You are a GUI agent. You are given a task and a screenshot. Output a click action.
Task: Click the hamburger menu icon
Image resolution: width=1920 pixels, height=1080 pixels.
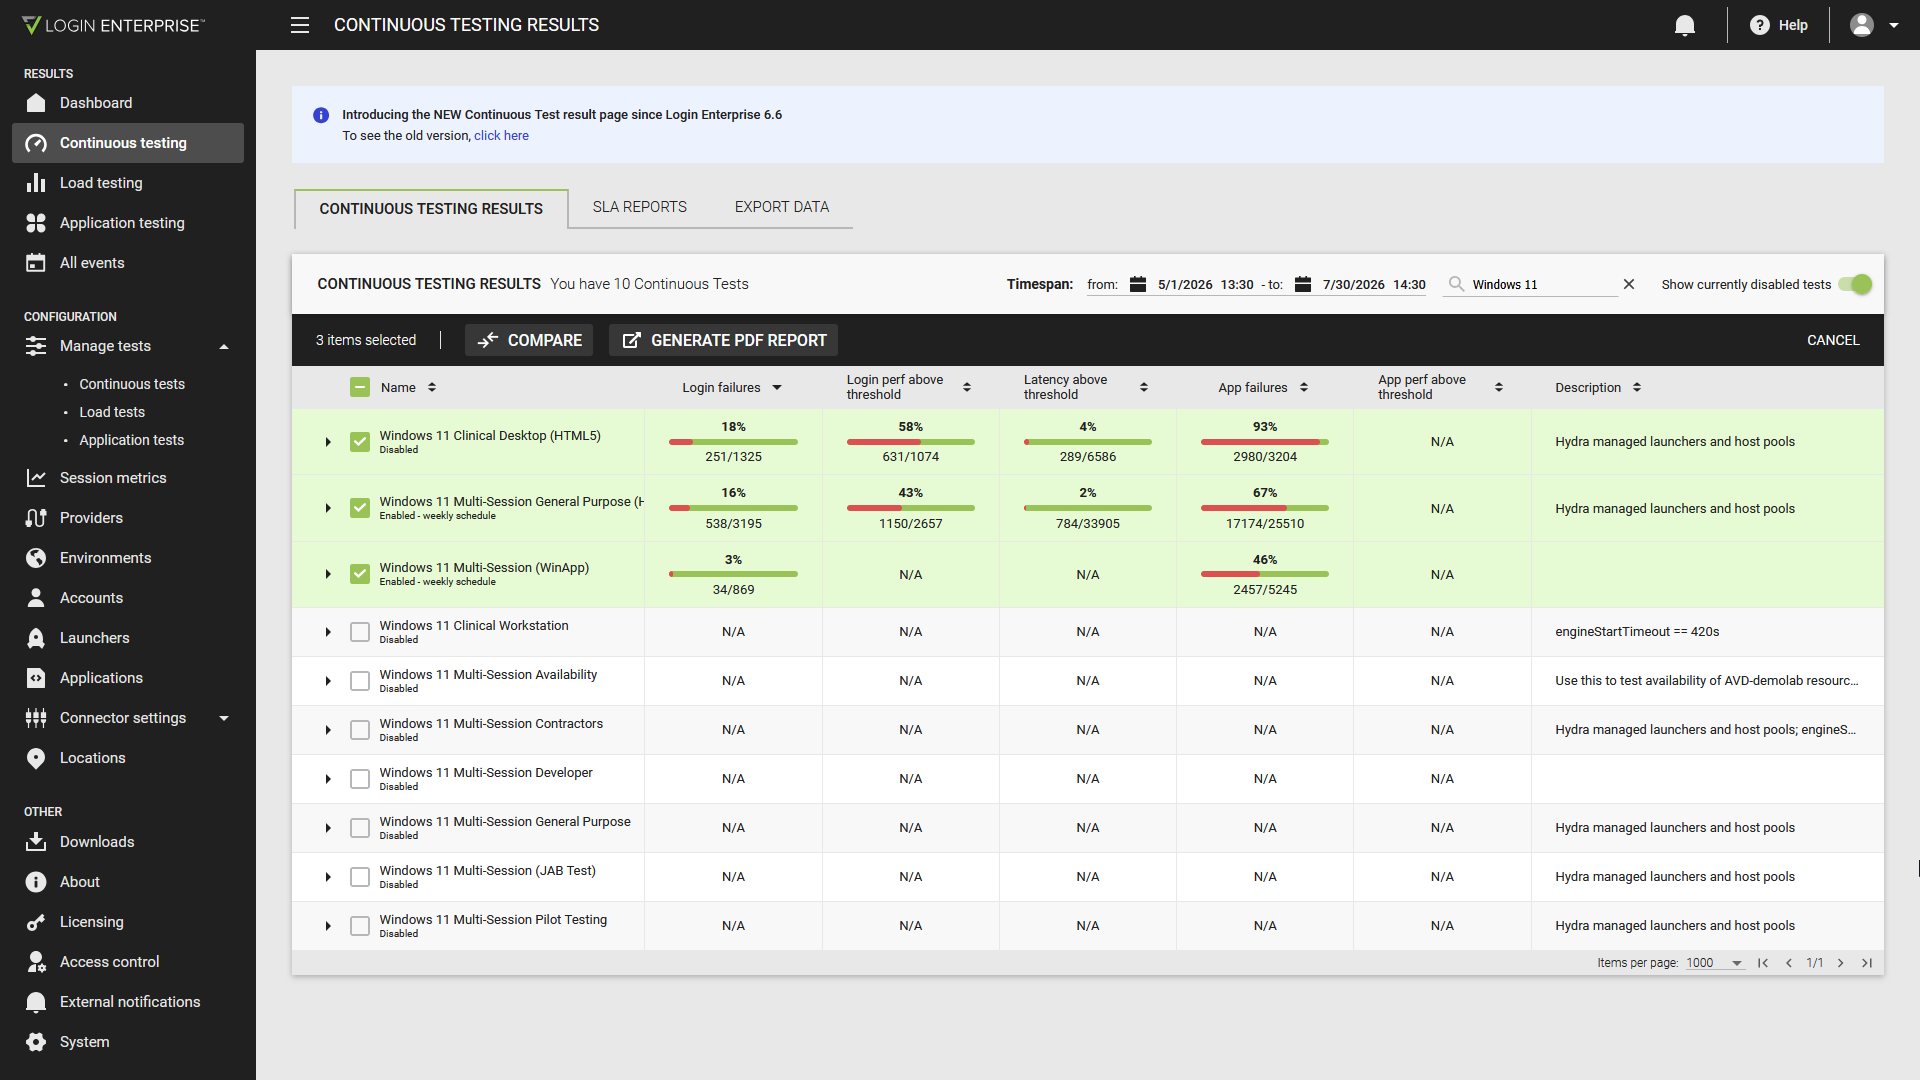coord(300,25)
